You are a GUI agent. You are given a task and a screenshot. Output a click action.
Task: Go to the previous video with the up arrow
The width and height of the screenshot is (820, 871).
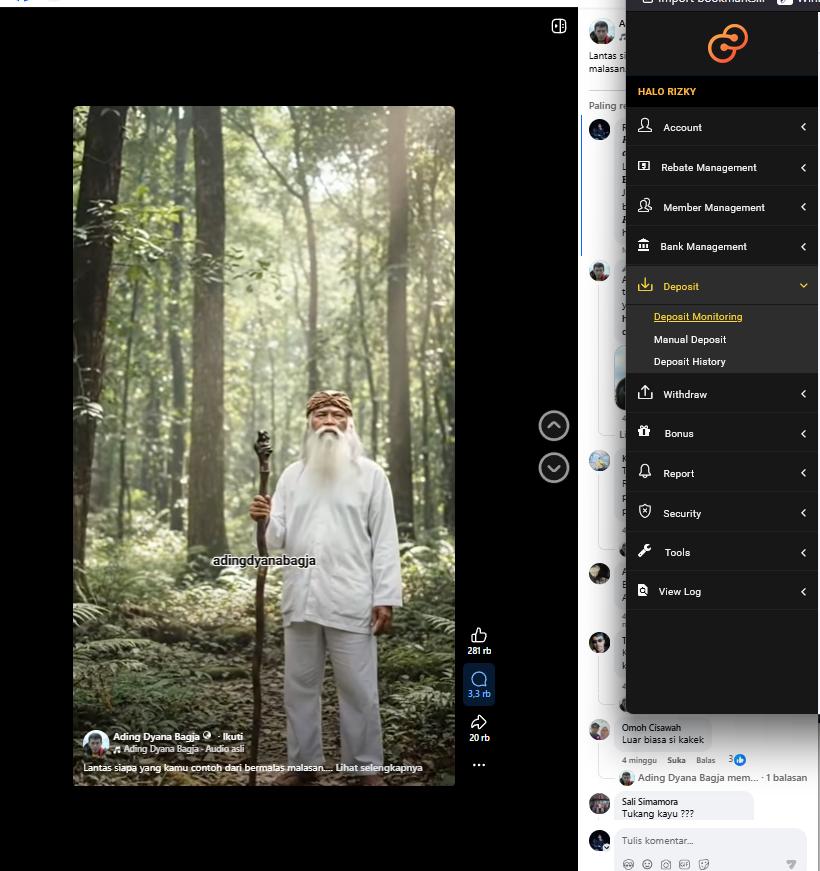pyautogui.click(x=554, y=426)
